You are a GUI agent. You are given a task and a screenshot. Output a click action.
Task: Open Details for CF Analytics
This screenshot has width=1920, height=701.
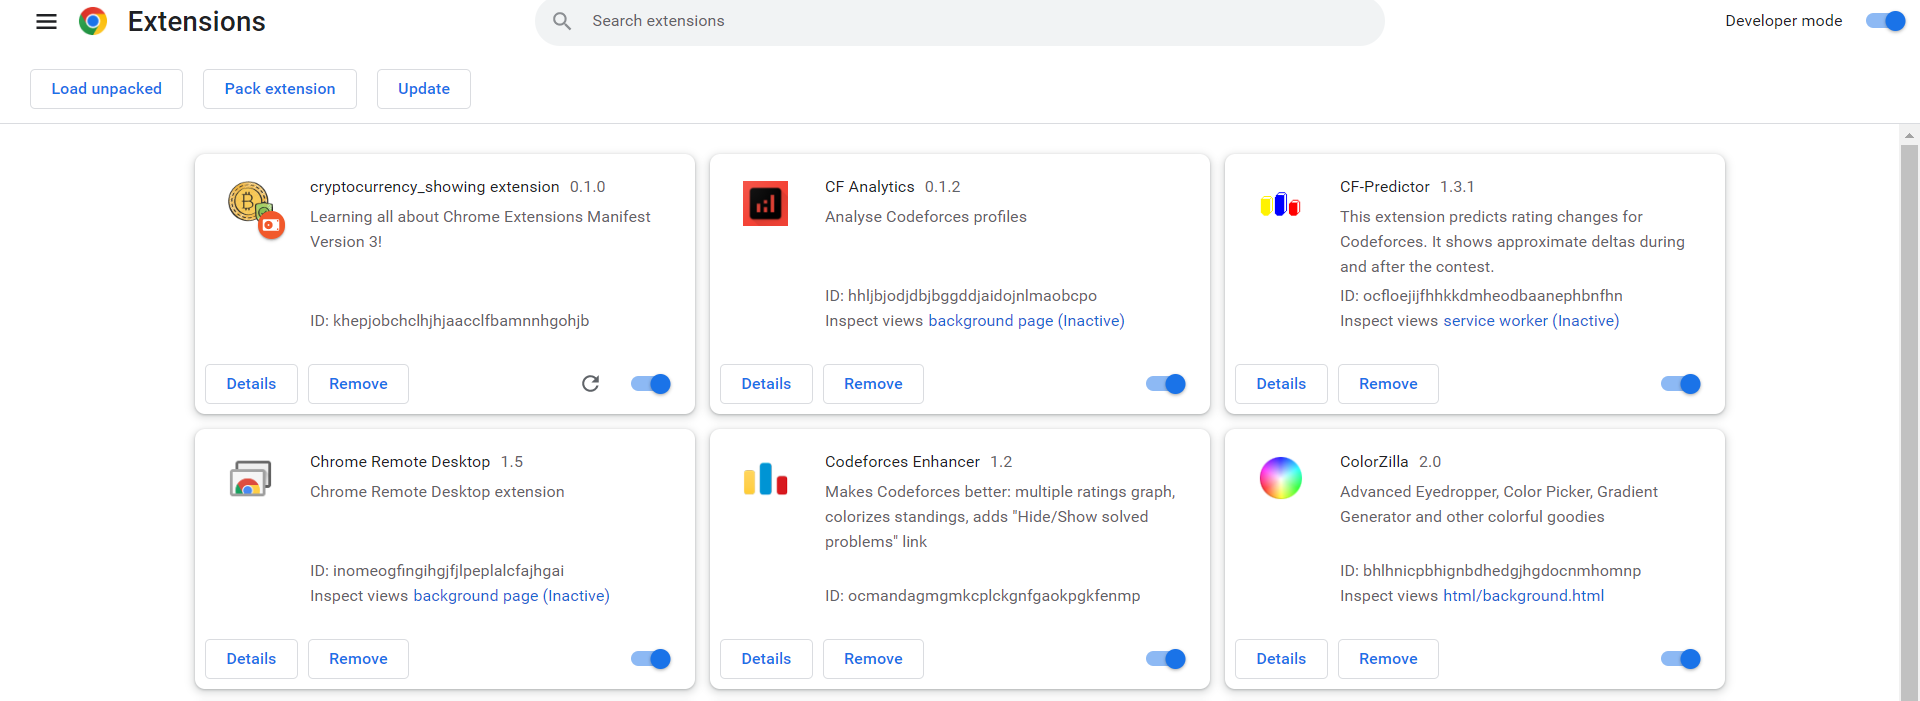point(766,384)
